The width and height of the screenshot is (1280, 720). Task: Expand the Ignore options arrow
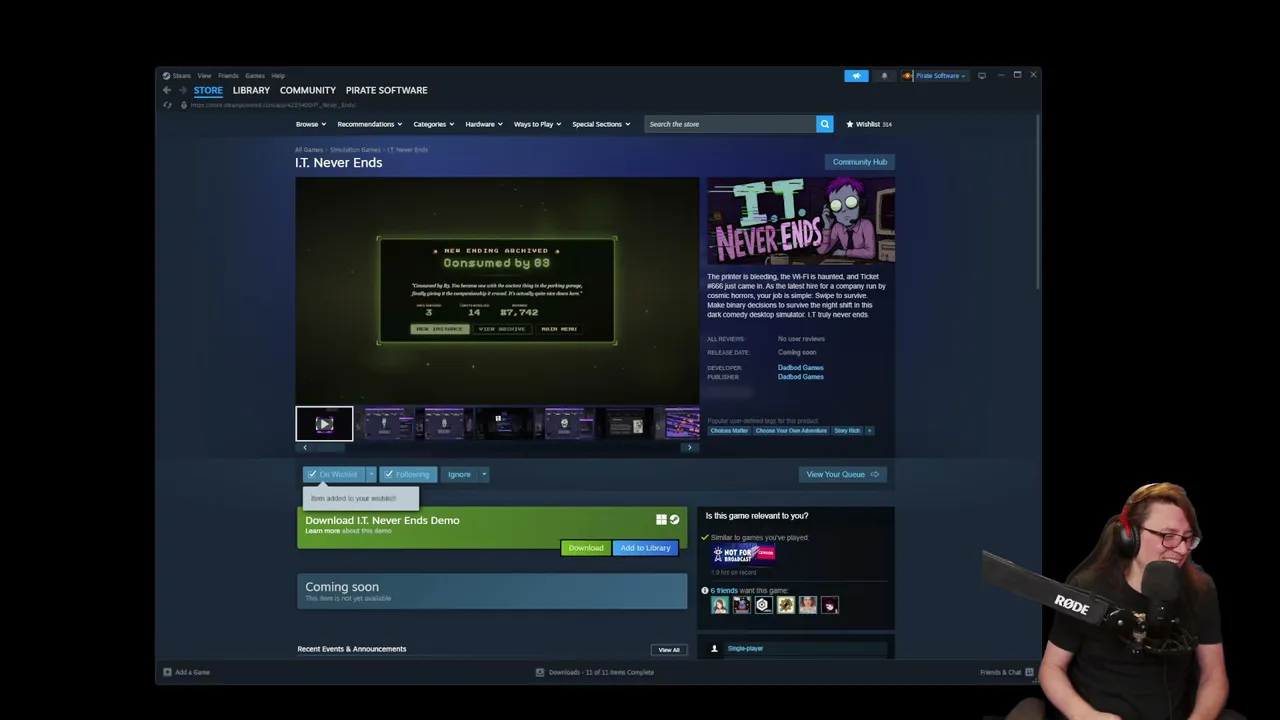(x=484, y=474)
